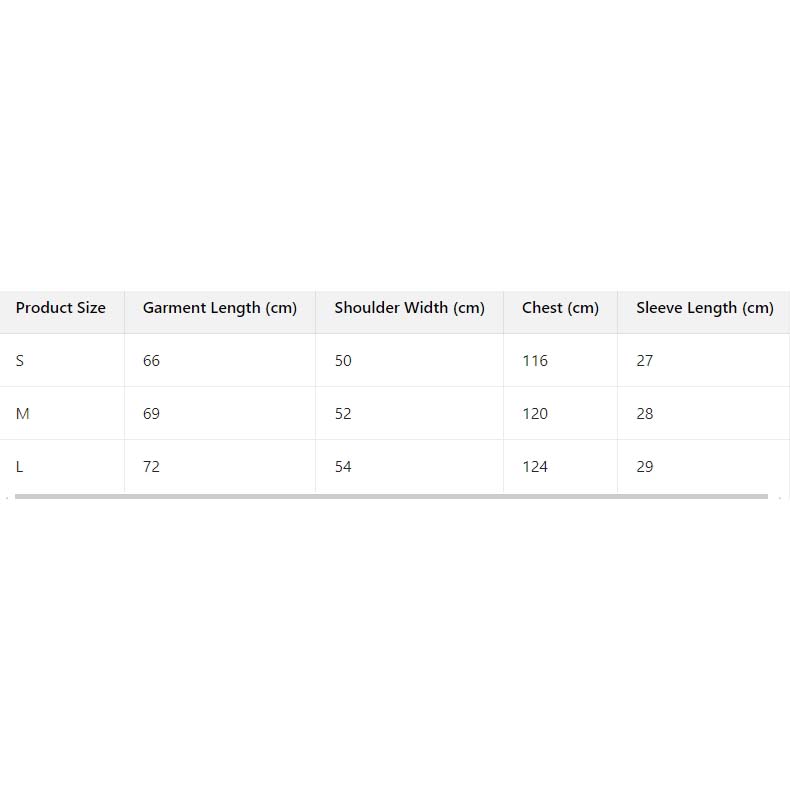
Task: Click the shoulder width value 50
Action: tap(343, 361)
